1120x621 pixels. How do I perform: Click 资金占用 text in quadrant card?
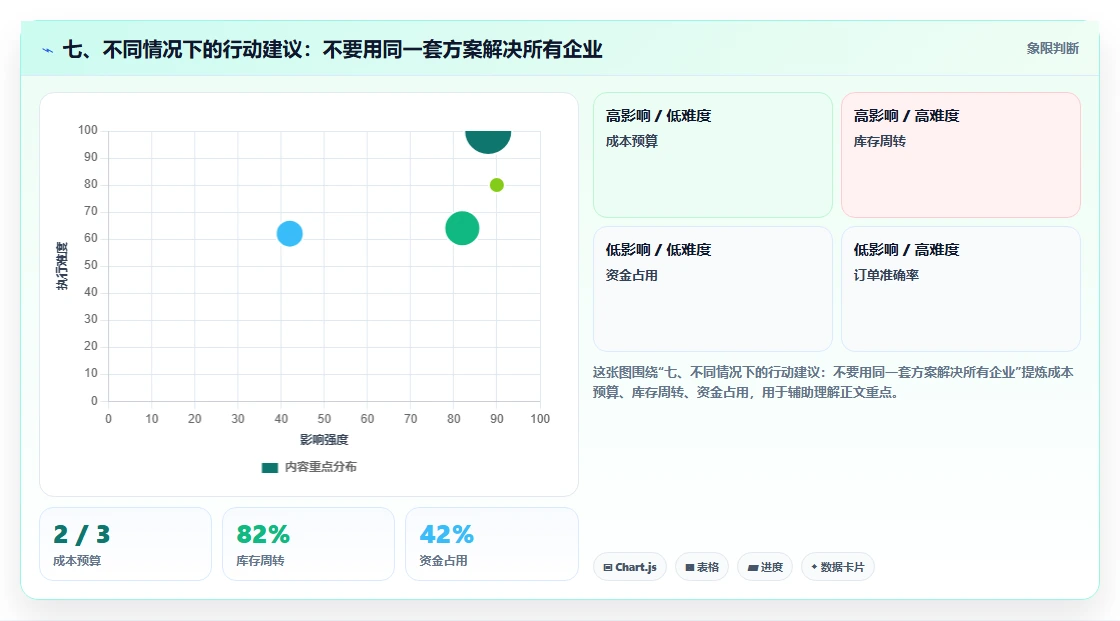pyautogui.click(x=631, y=275)
